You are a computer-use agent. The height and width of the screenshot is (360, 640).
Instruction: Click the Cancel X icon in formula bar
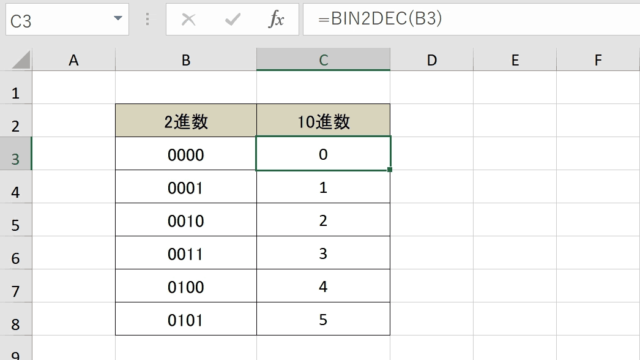188,19
